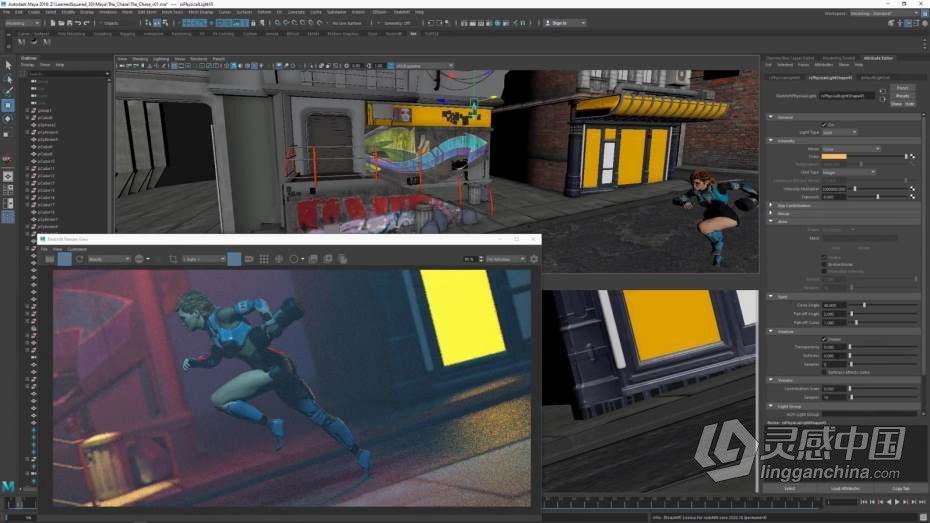This screenshot has height=523, width=930.
Task: Click the redo arrow icon
Action: tap(86, 23)
